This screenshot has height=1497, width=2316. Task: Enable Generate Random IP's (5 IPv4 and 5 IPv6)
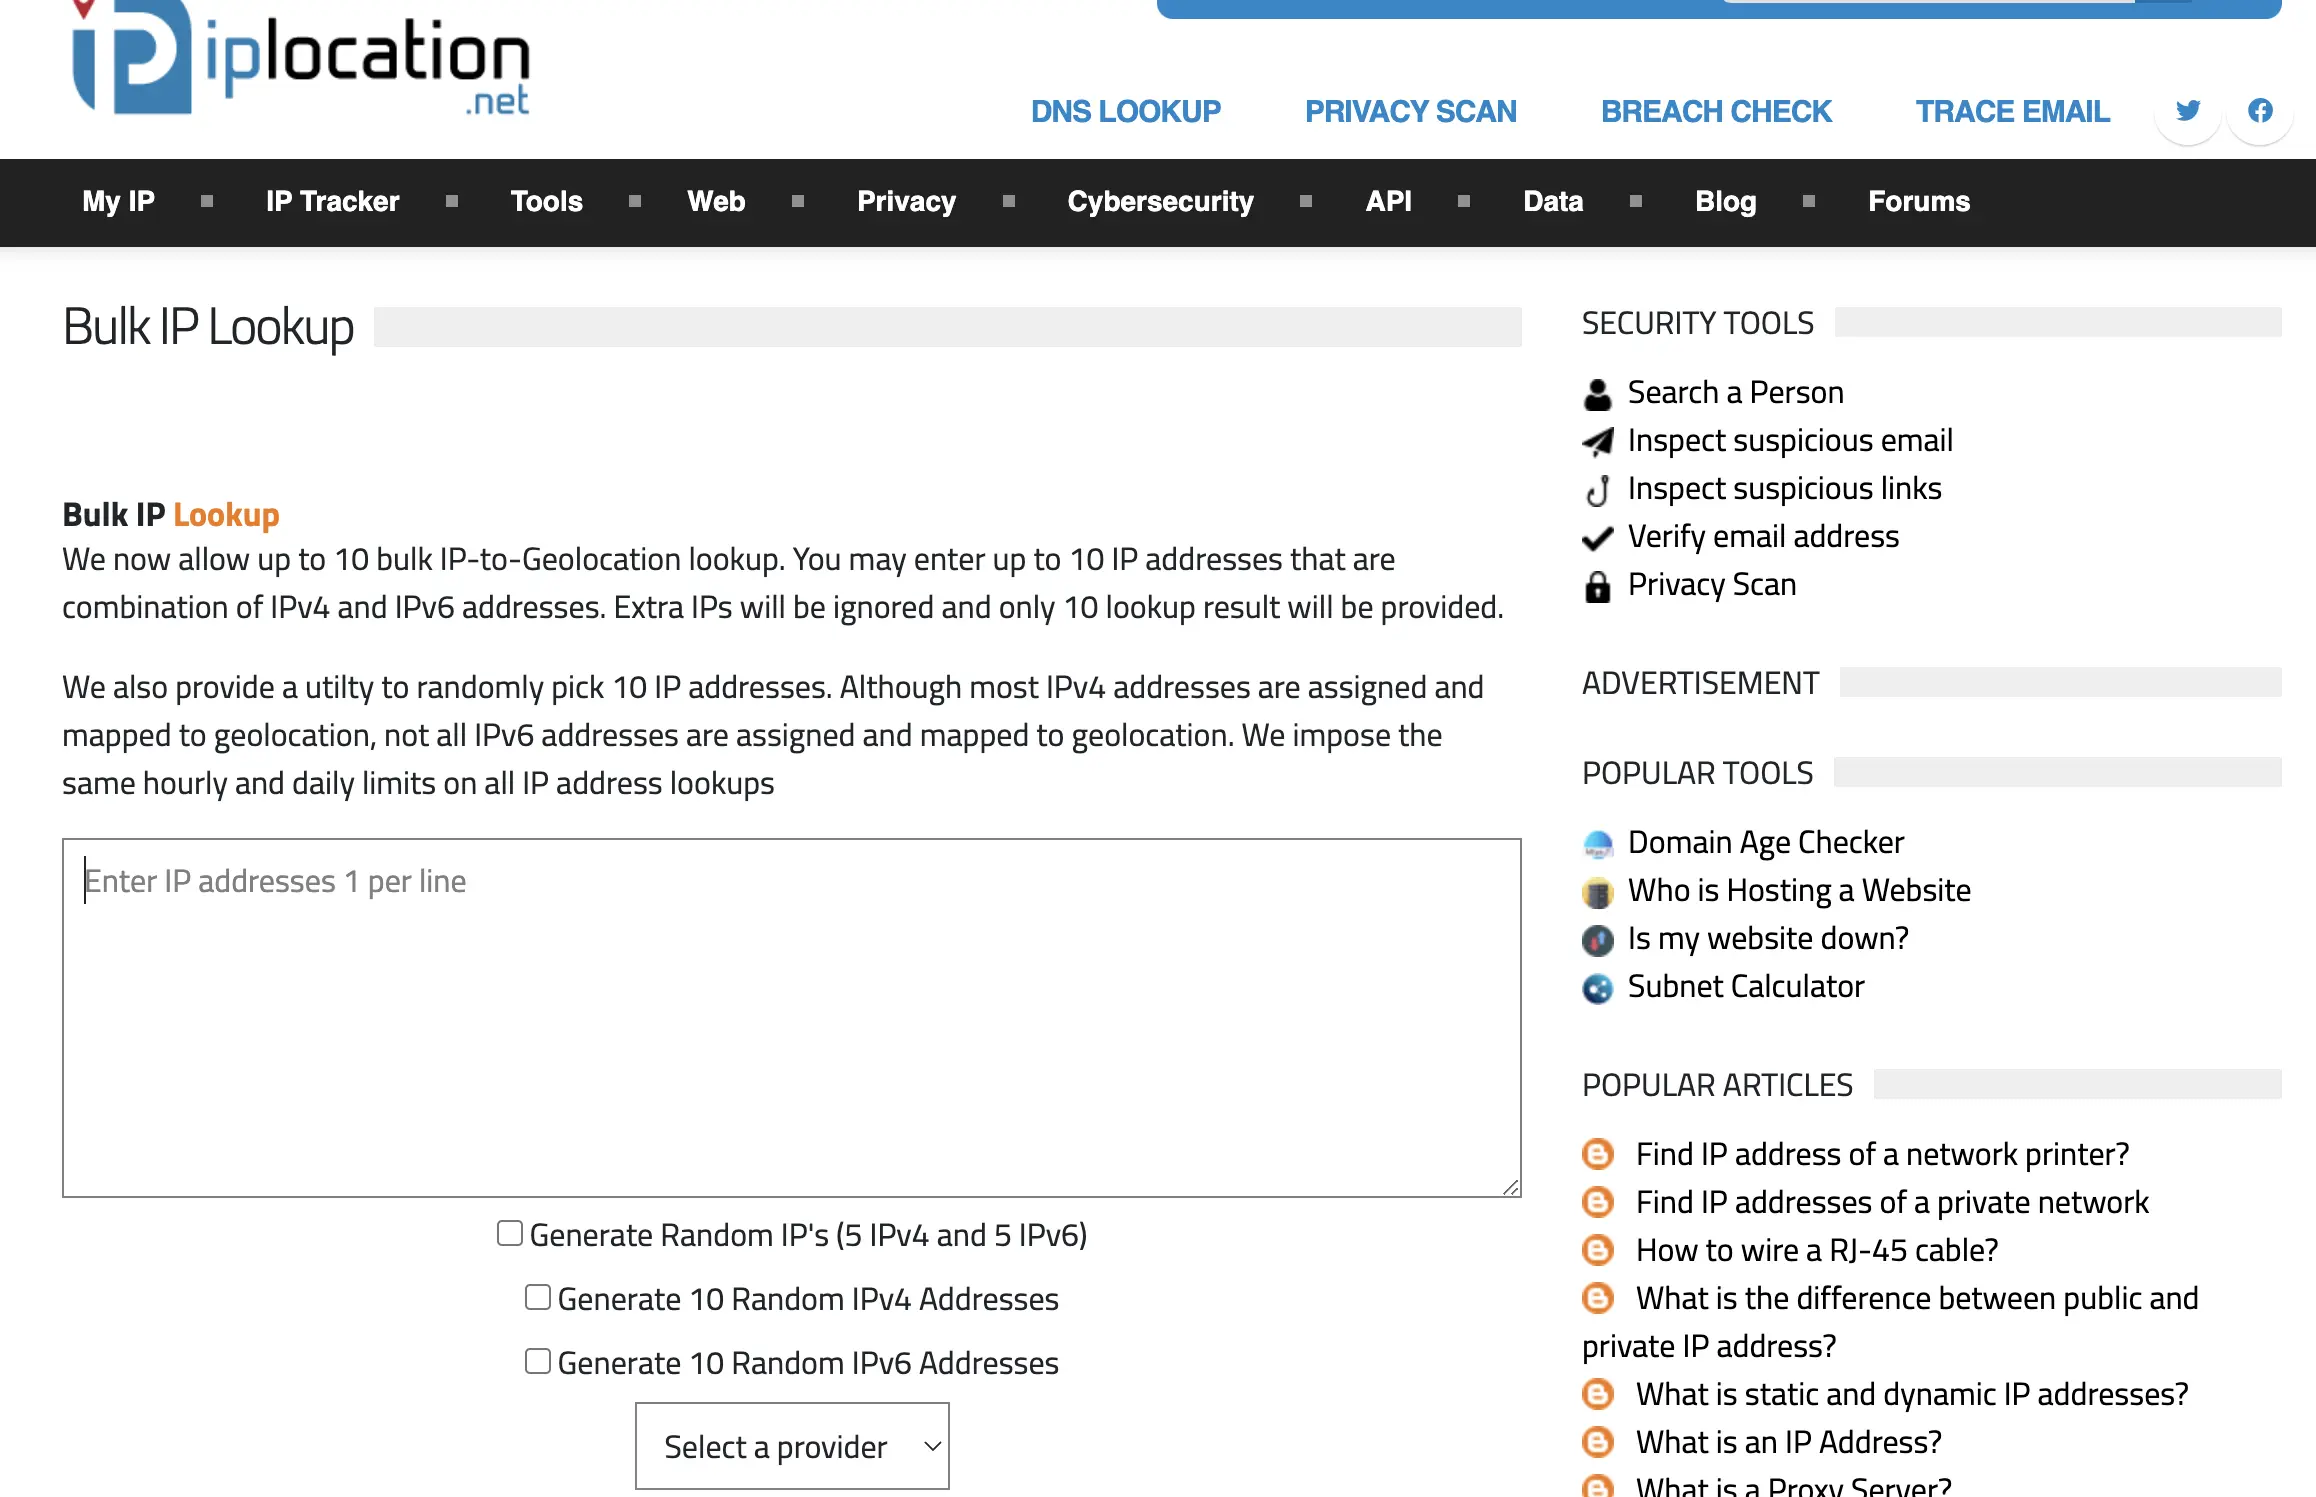(510, 1233)
